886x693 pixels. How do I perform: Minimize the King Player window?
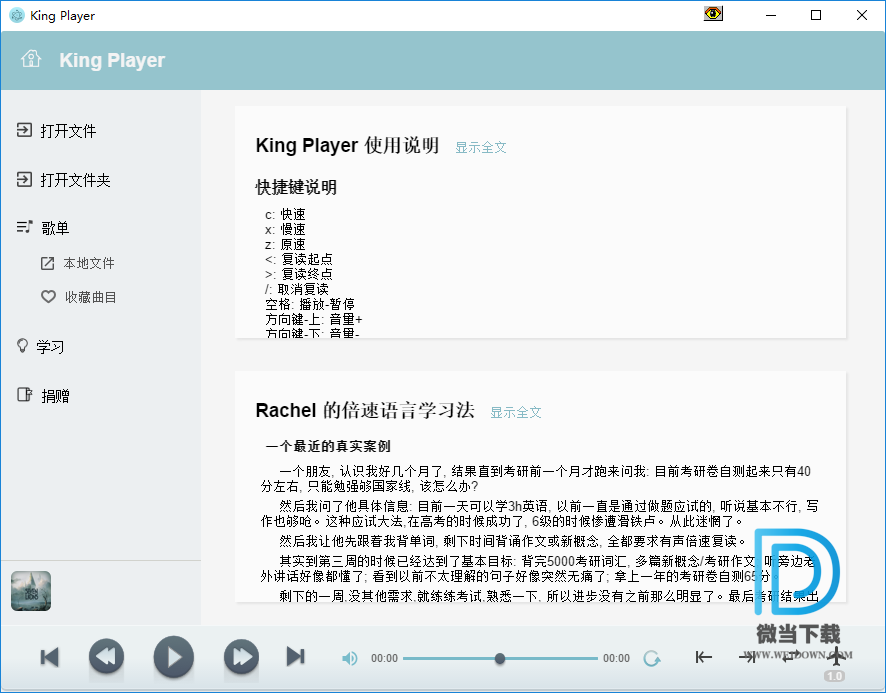click(x=771, y=15)
